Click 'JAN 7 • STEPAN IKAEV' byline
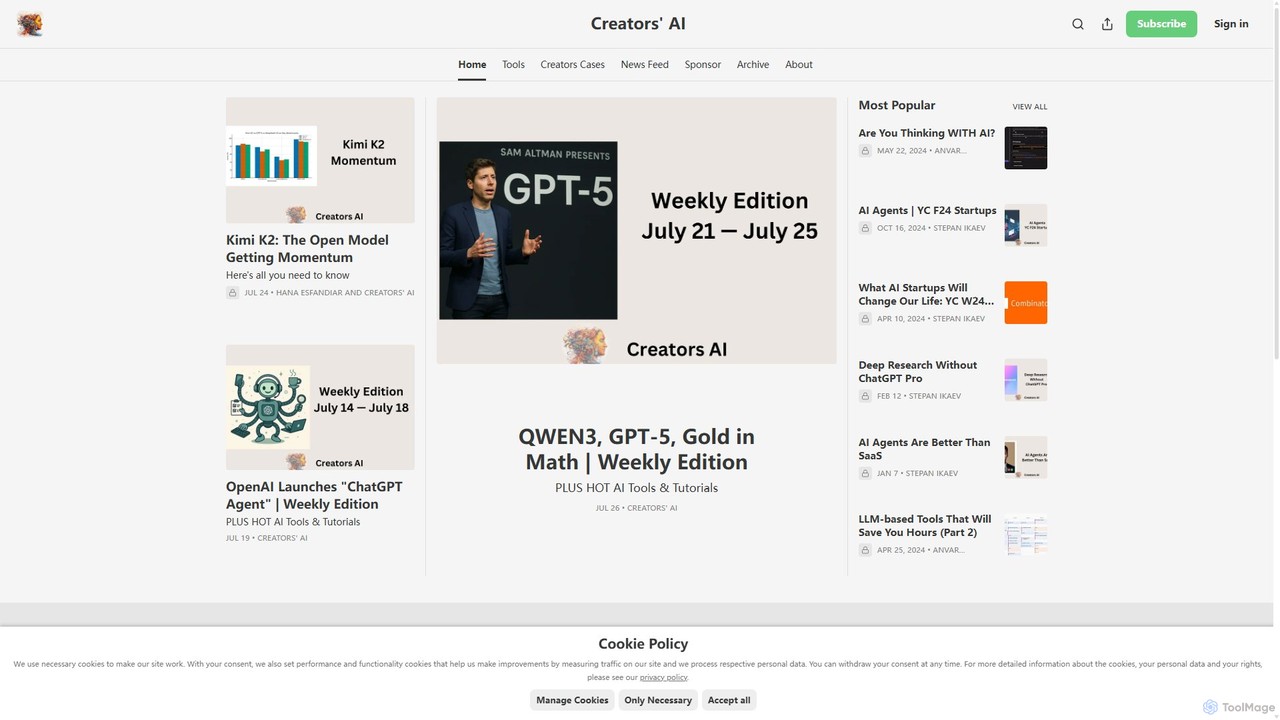 (x=918, y=473)
